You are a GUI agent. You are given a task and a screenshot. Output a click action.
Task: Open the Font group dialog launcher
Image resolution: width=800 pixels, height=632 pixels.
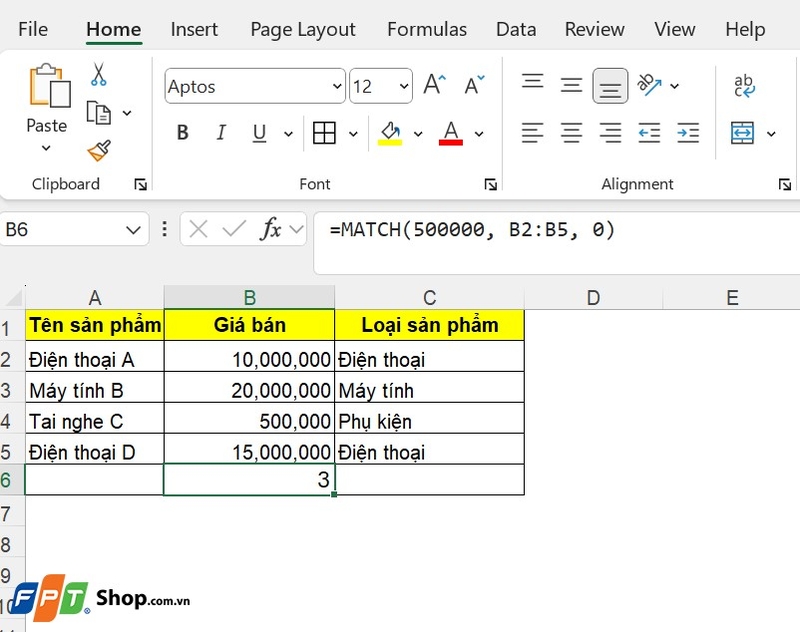(x=490, y=184)
